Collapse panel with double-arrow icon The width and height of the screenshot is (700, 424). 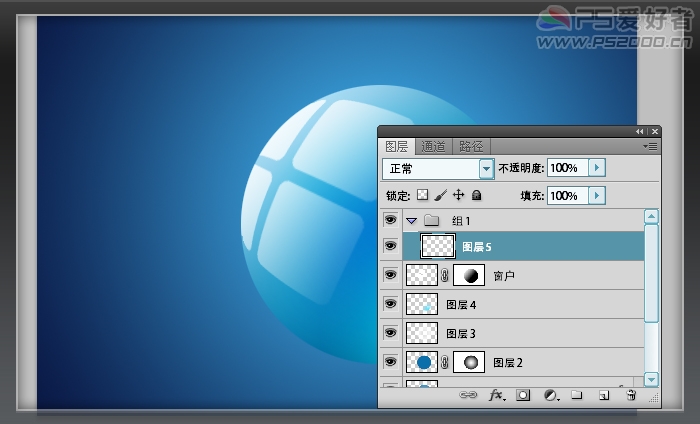click(640, 131)
